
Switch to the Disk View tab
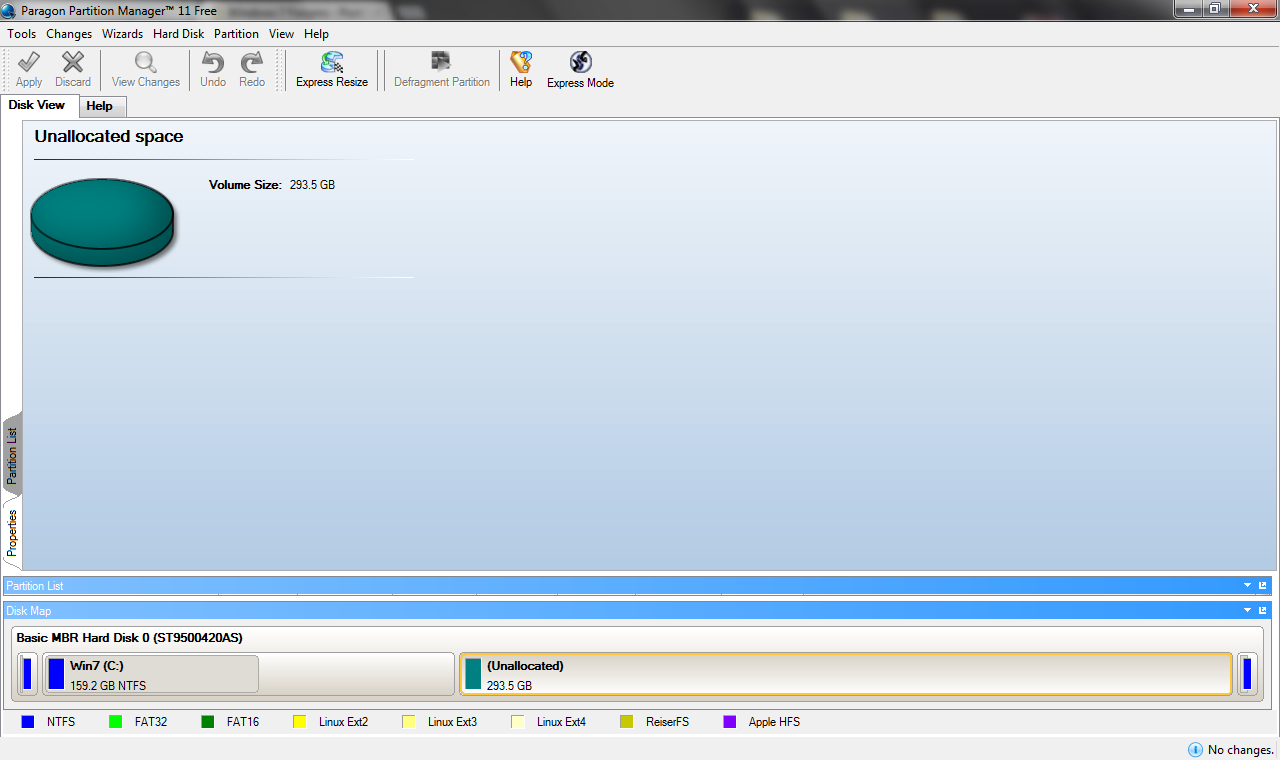coord(37,105)
